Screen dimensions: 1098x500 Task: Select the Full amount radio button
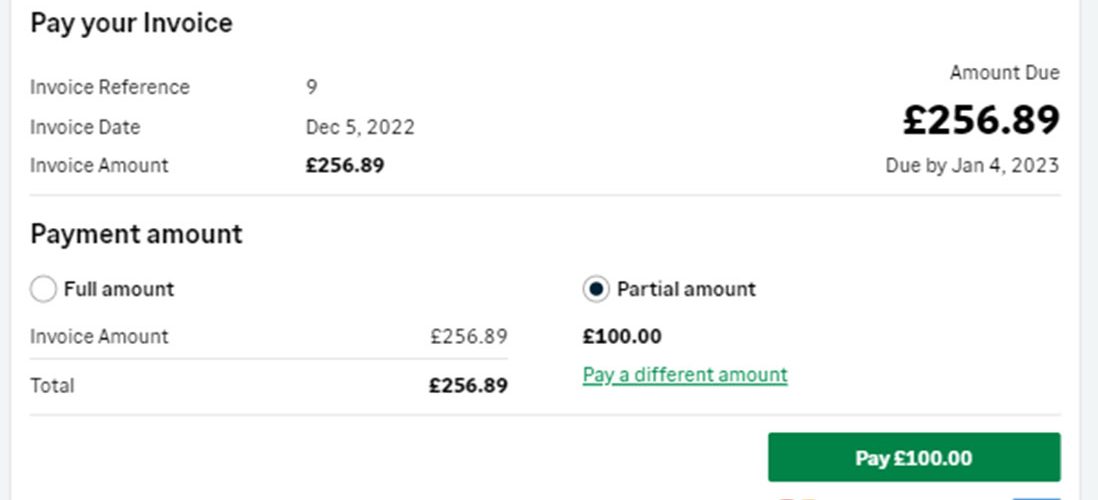43,289
